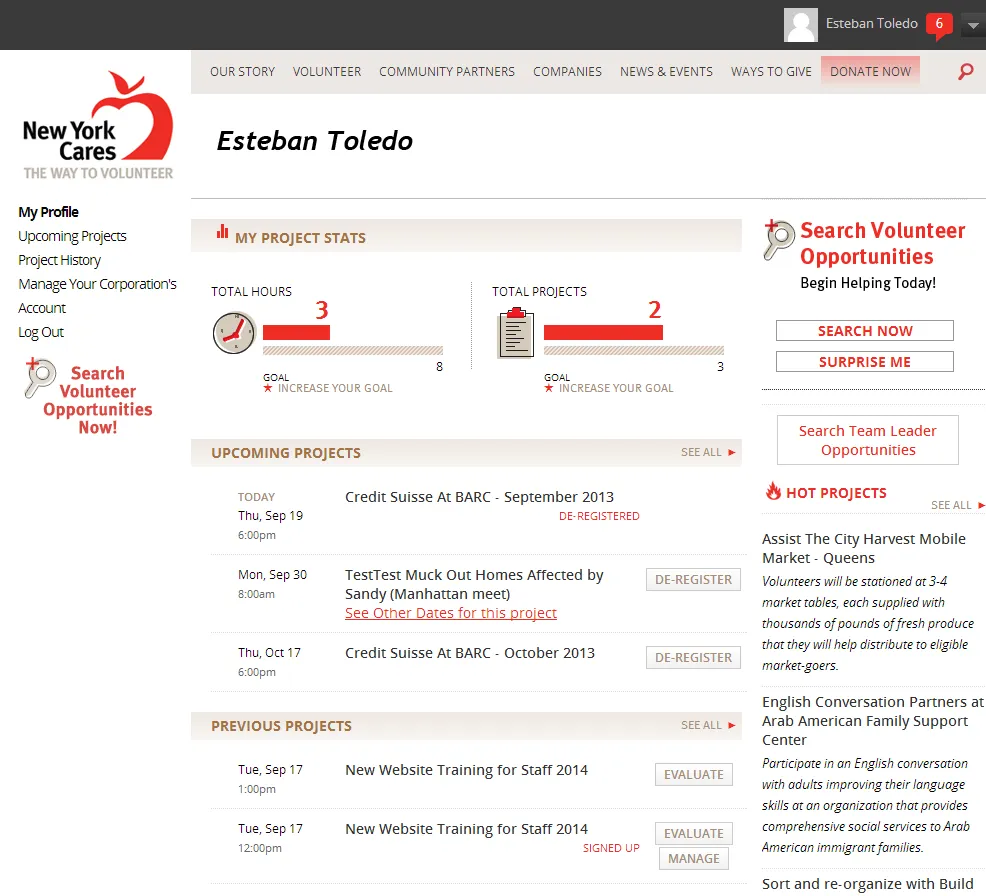Image resolution: width=986 pixels, height=896 pixels.
Task: Click the Esteban Toledo name in header
Action: 872,23
